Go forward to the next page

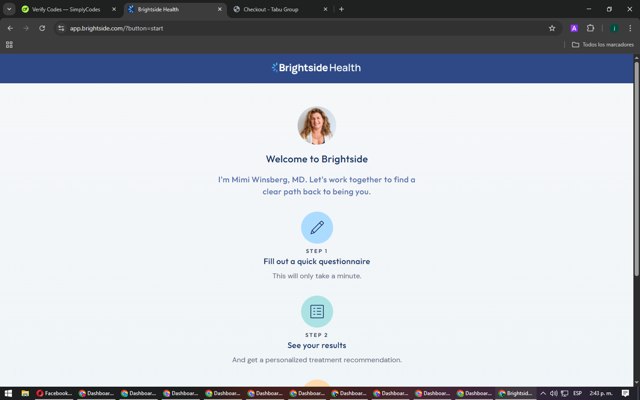tap(26, 28)
